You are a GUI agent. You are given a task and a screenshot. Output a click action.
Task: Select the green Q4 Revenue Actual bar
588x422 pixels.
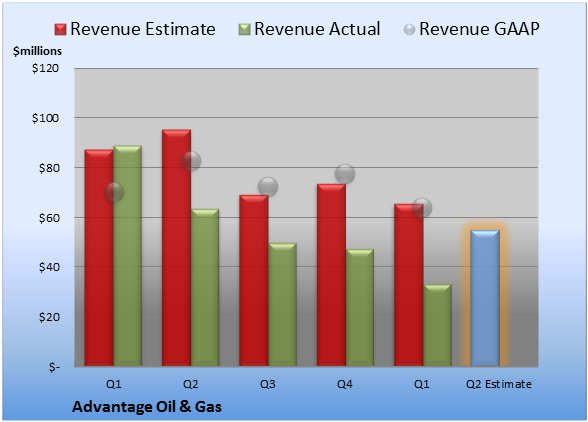(360, 308)
